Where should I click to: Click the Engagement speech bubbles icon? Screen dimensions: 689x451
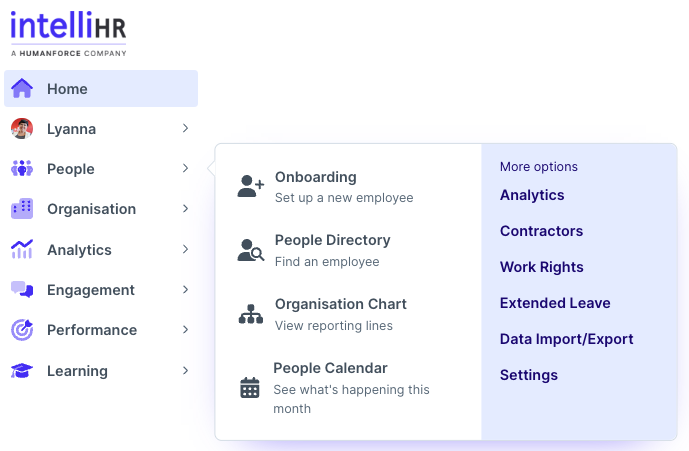(x=22, y=290)
